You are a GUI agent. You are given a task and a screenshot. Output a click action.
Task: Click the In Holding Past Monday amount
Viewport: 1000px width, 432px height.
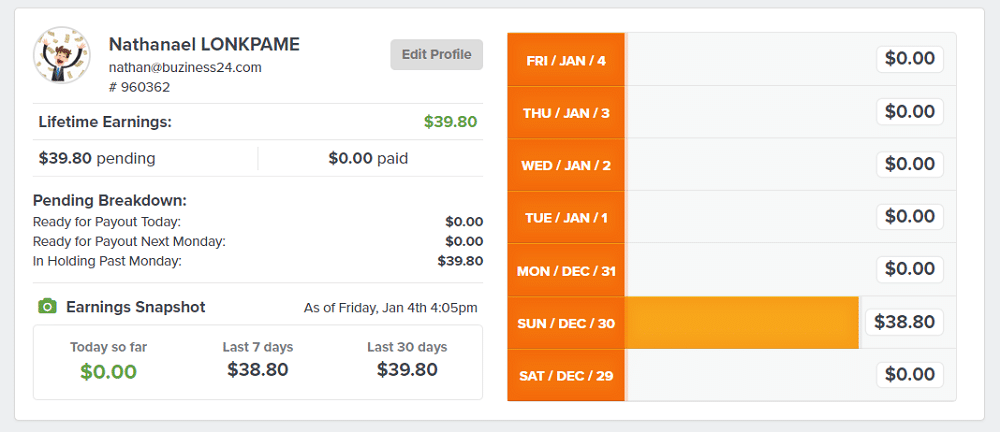pos(460,260)
